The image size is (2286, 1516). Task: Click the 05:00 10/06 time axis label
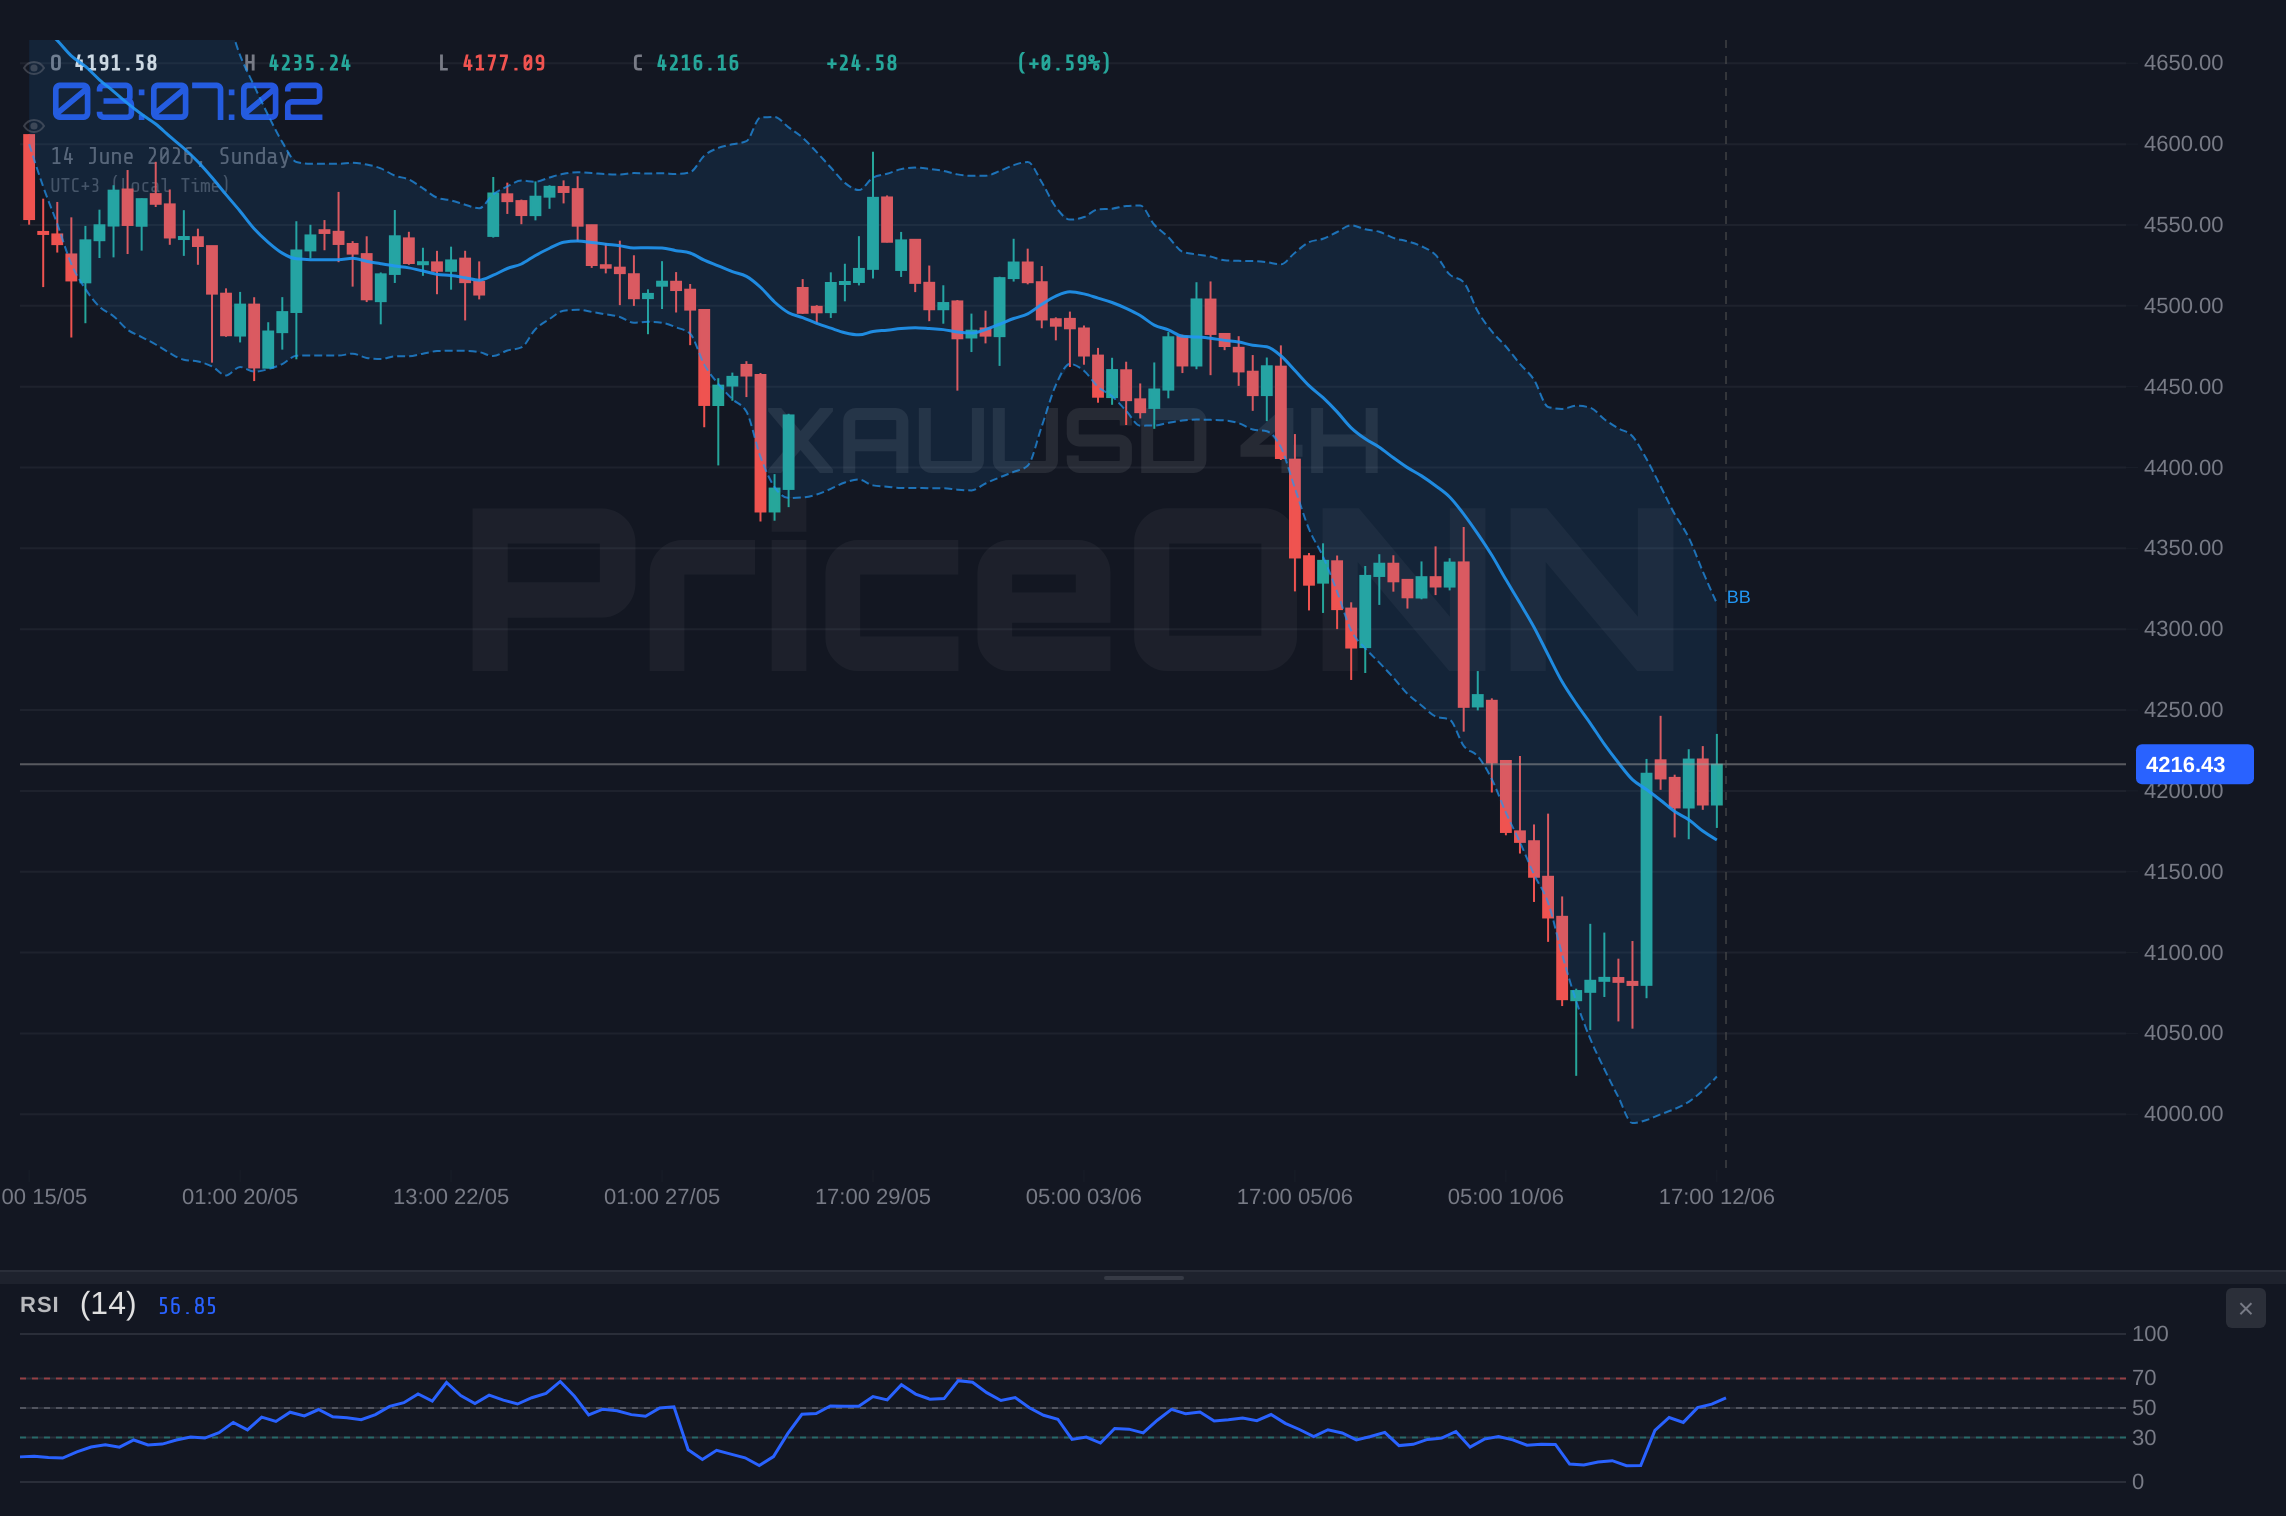[x=1506, y=1197]
